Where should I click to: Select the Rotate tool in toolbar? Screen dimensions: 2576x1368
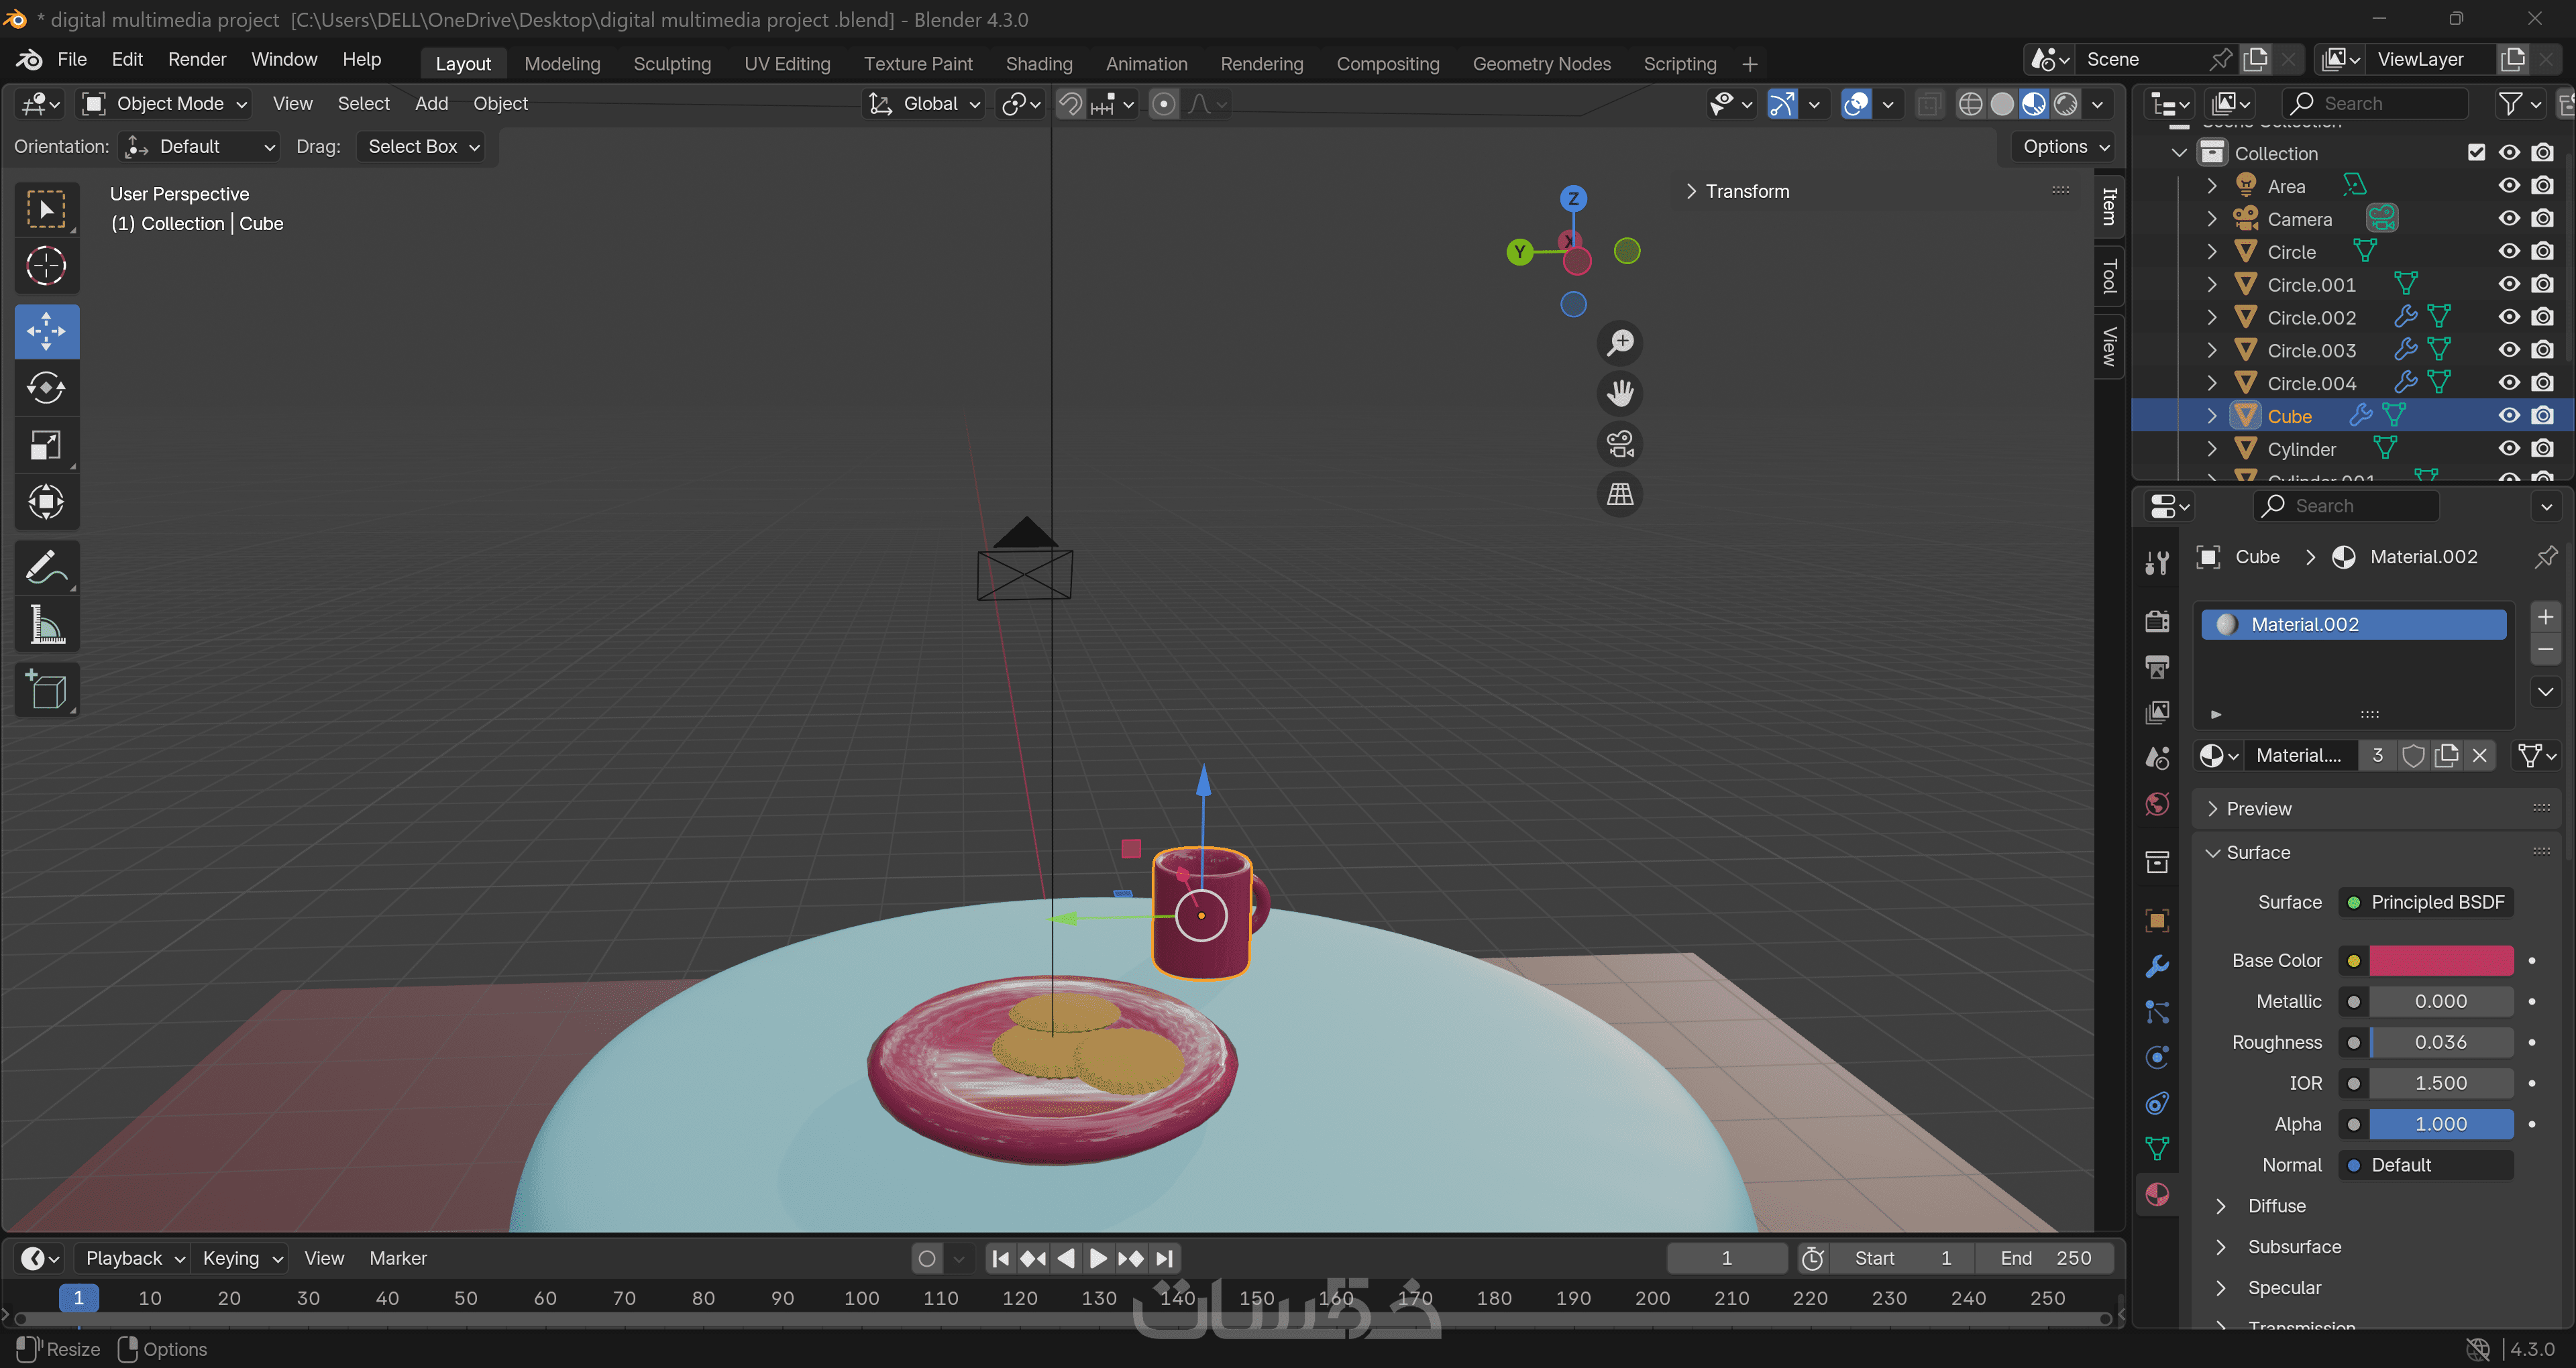click(46, 387)
